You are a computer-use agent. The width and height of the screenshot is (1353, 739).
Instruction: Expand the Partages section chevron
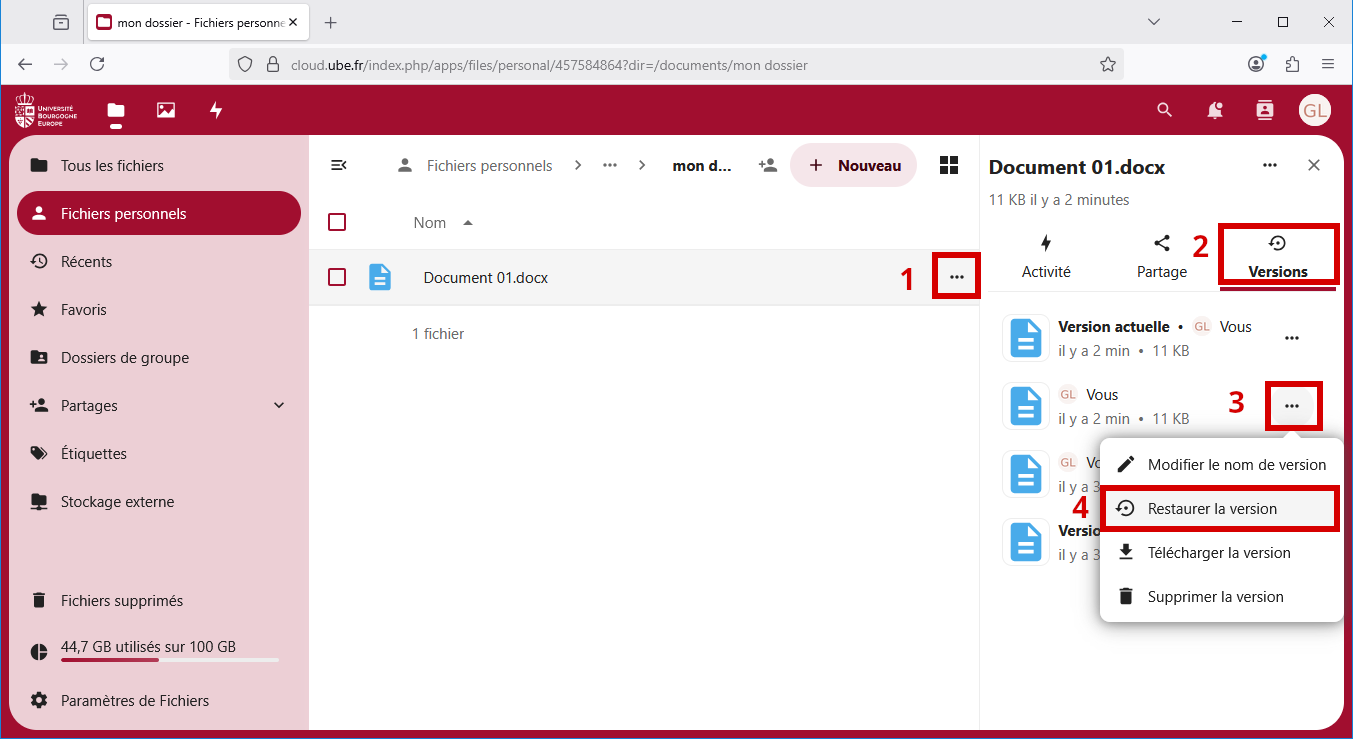click(279, 405)
